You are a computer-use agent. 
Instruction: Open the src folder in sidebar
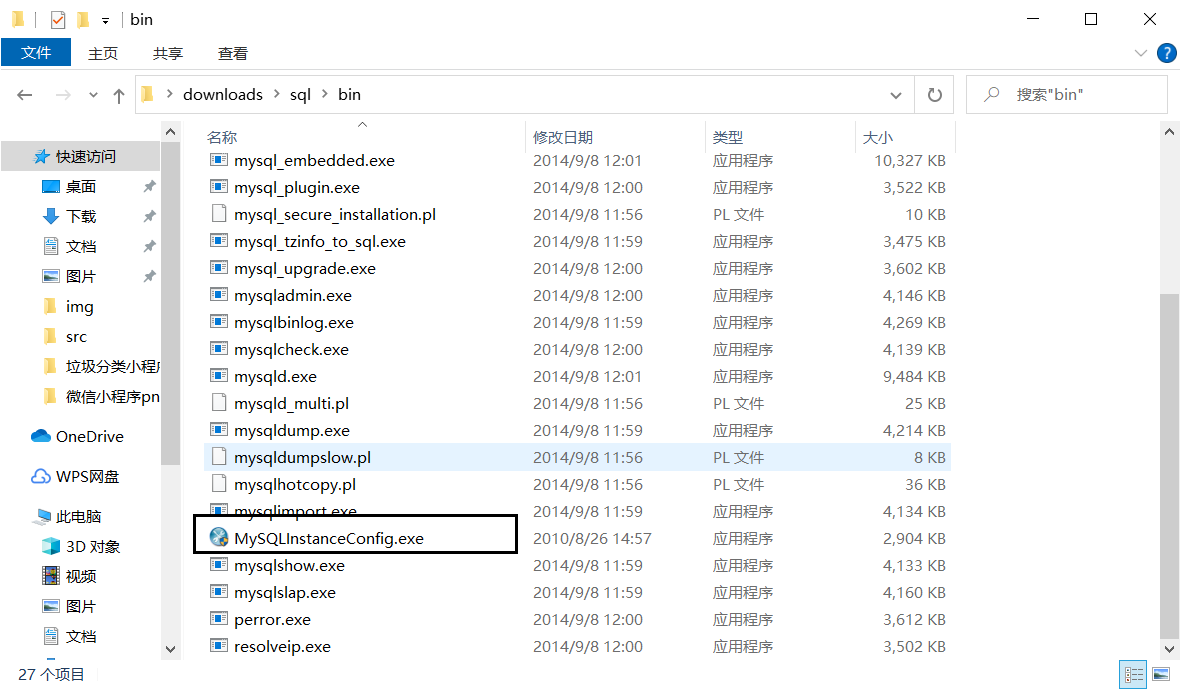coord(65,337)
